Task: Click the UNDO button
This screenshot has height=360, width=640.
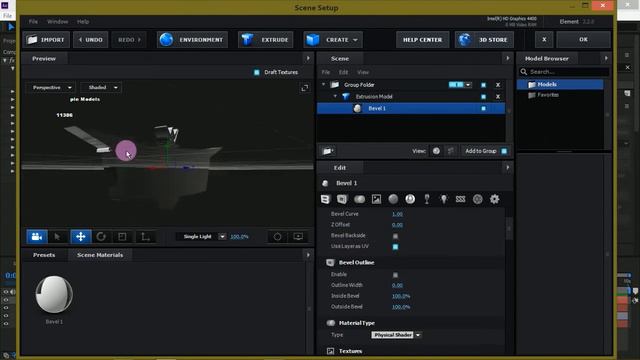Action: (91, 40)
